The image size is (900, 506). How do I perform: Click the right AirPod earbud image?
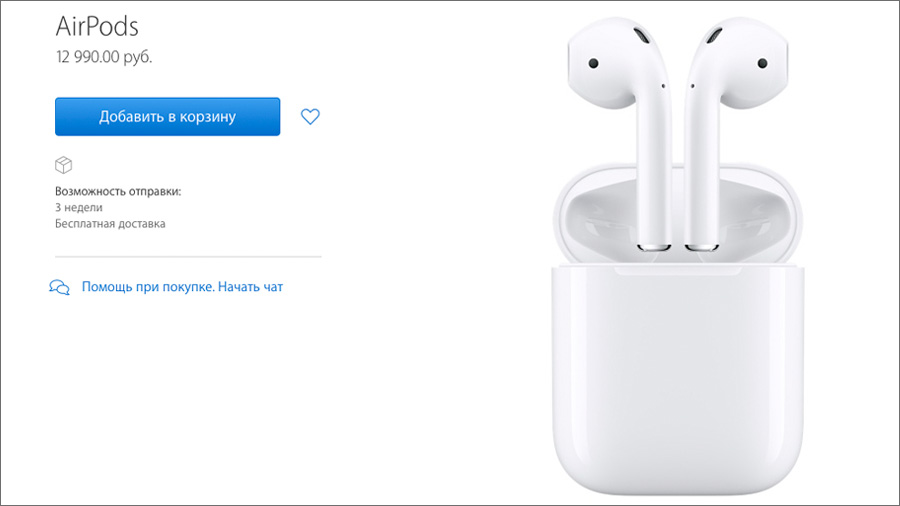tap(736, 132)
